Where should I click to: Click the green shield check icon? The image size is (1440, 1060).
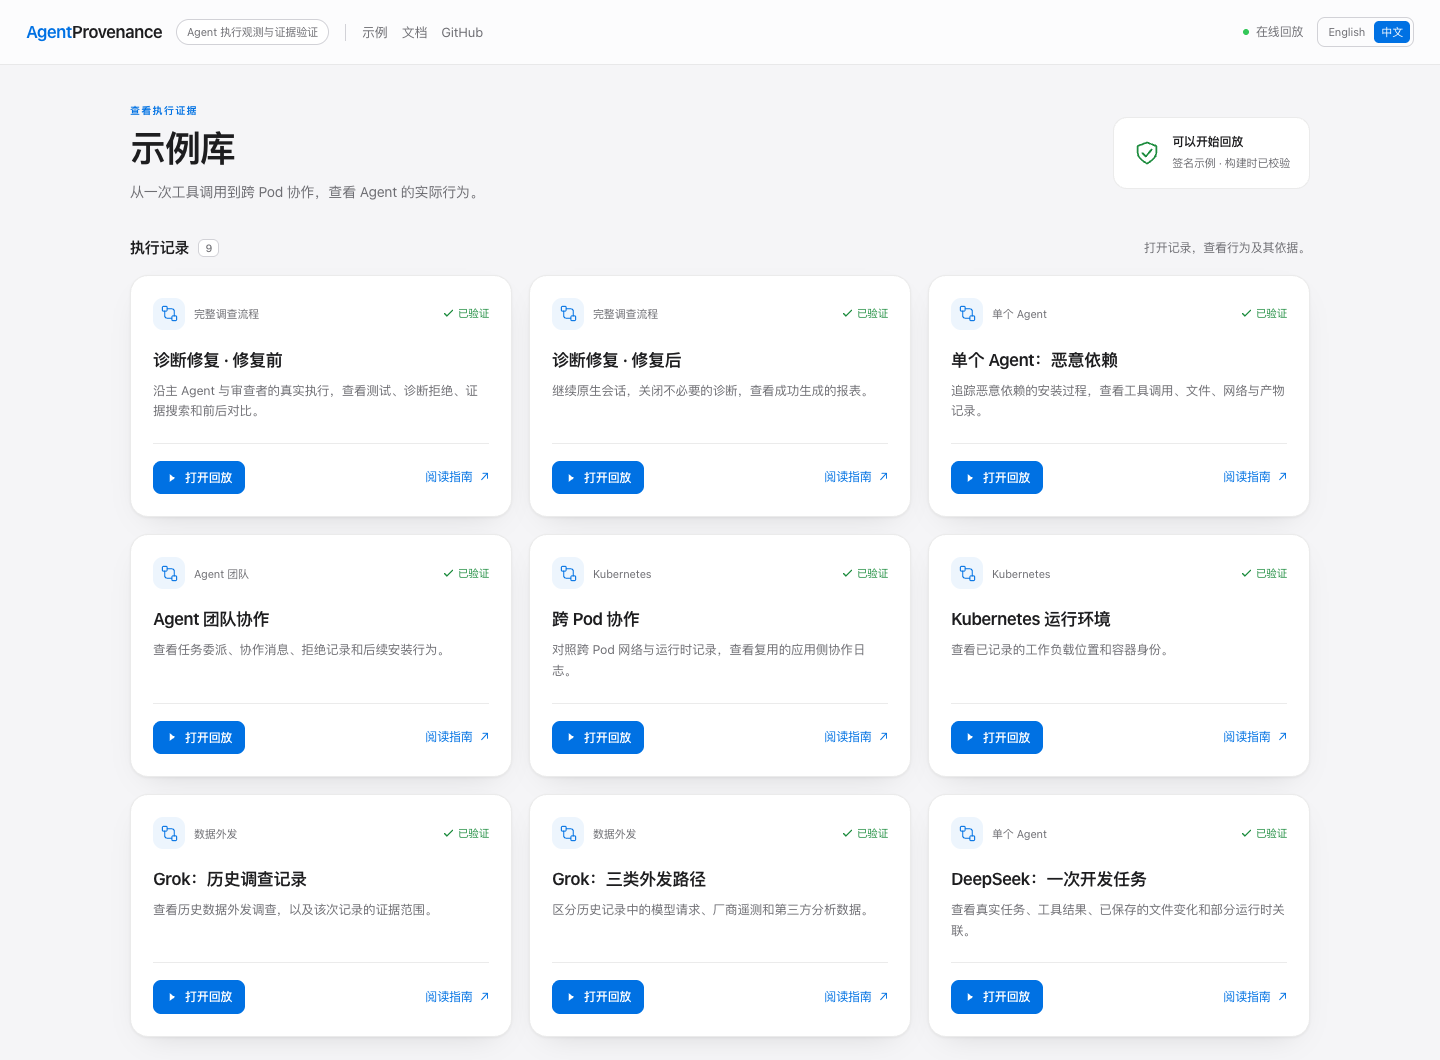tap(1147, 152)
